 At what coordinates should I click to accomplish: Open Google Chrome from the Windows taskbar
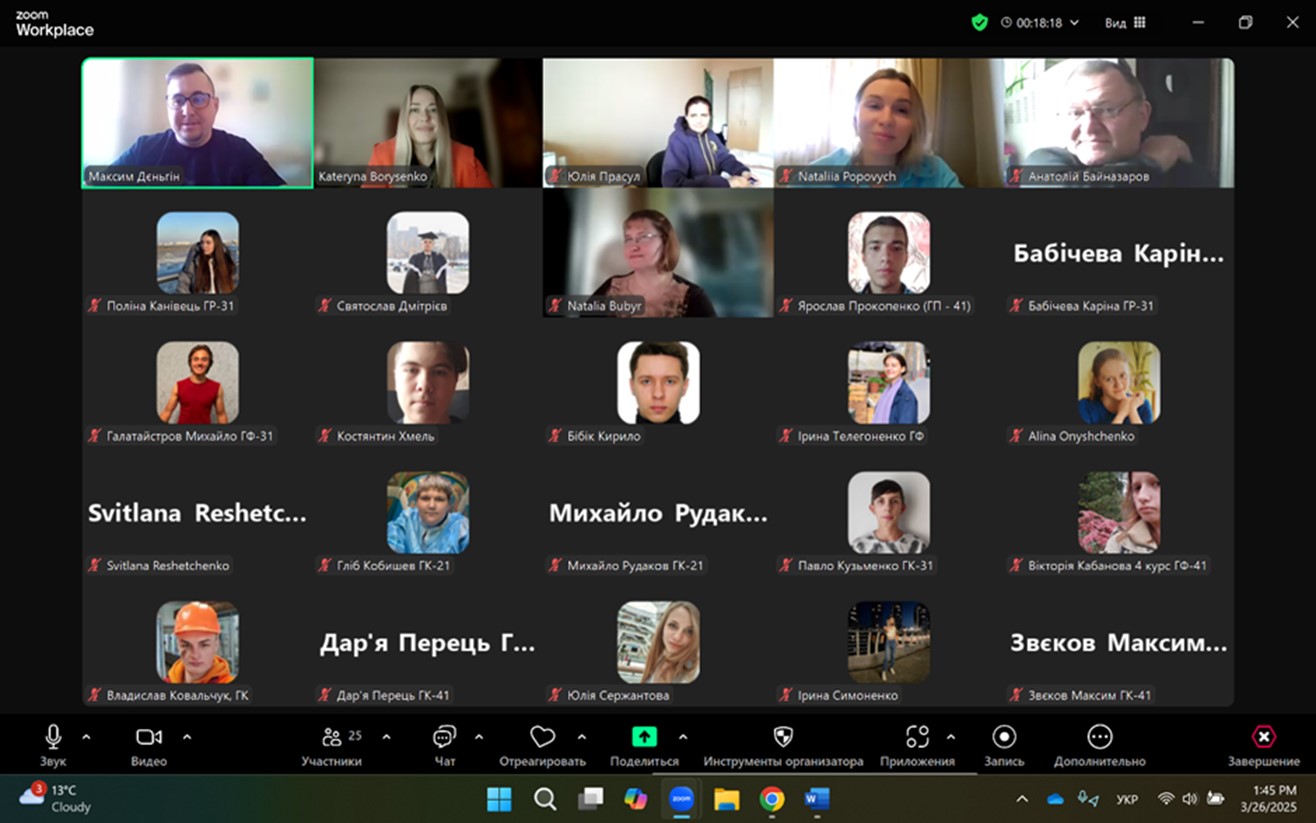click(x=771, y=799)
